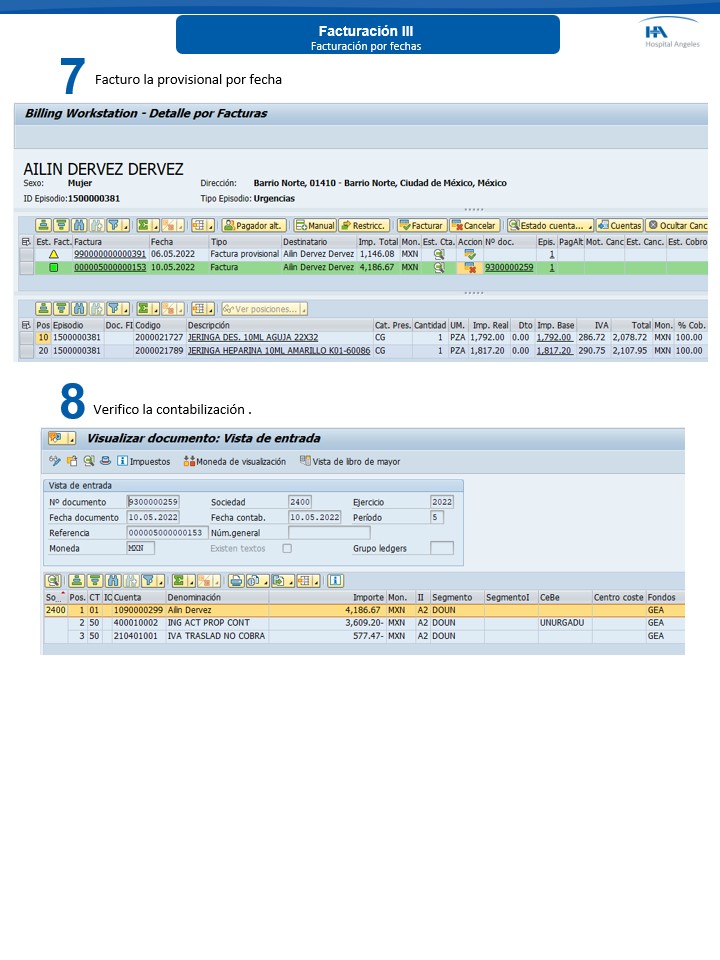Click the Nº documento input field
The width and height of the screenshot is (720, 960).
point(153,501)
